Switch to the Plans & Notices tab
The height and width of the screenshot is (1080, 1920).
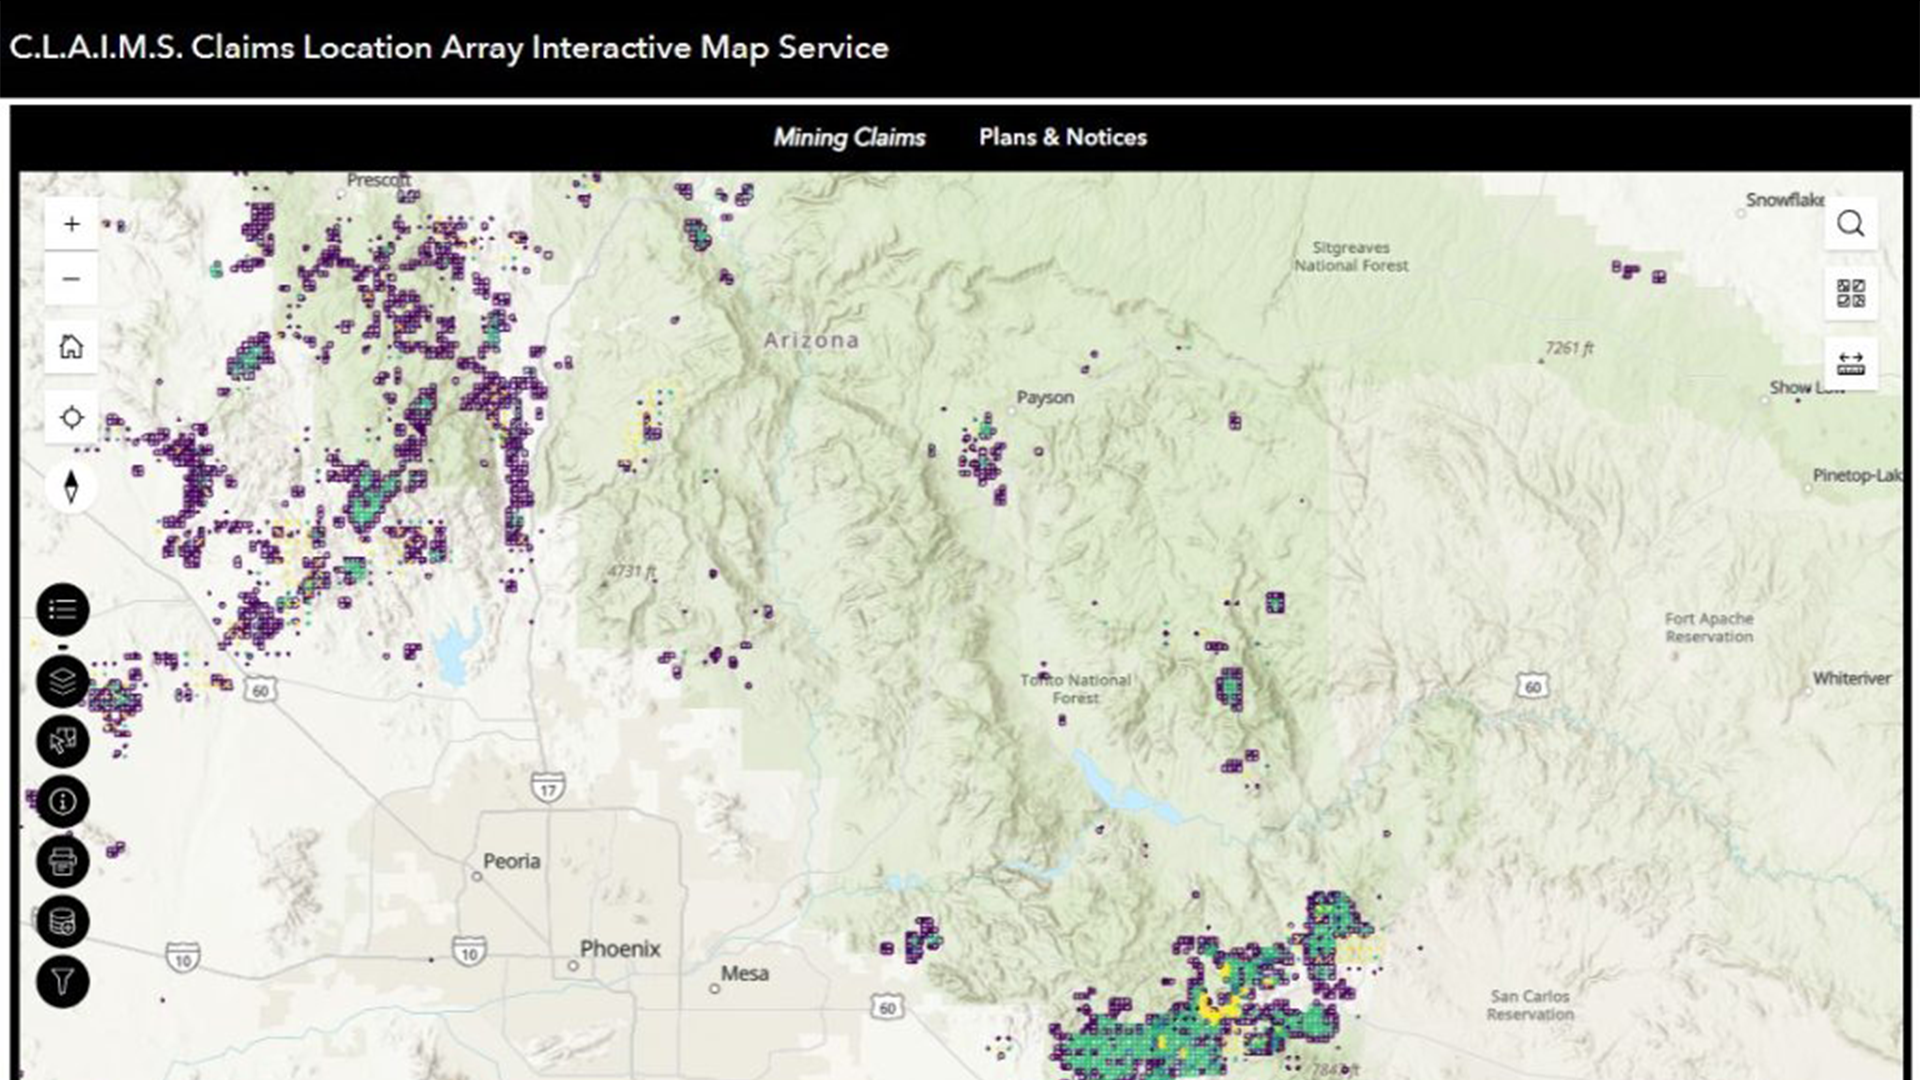[x=1062, y=137]
